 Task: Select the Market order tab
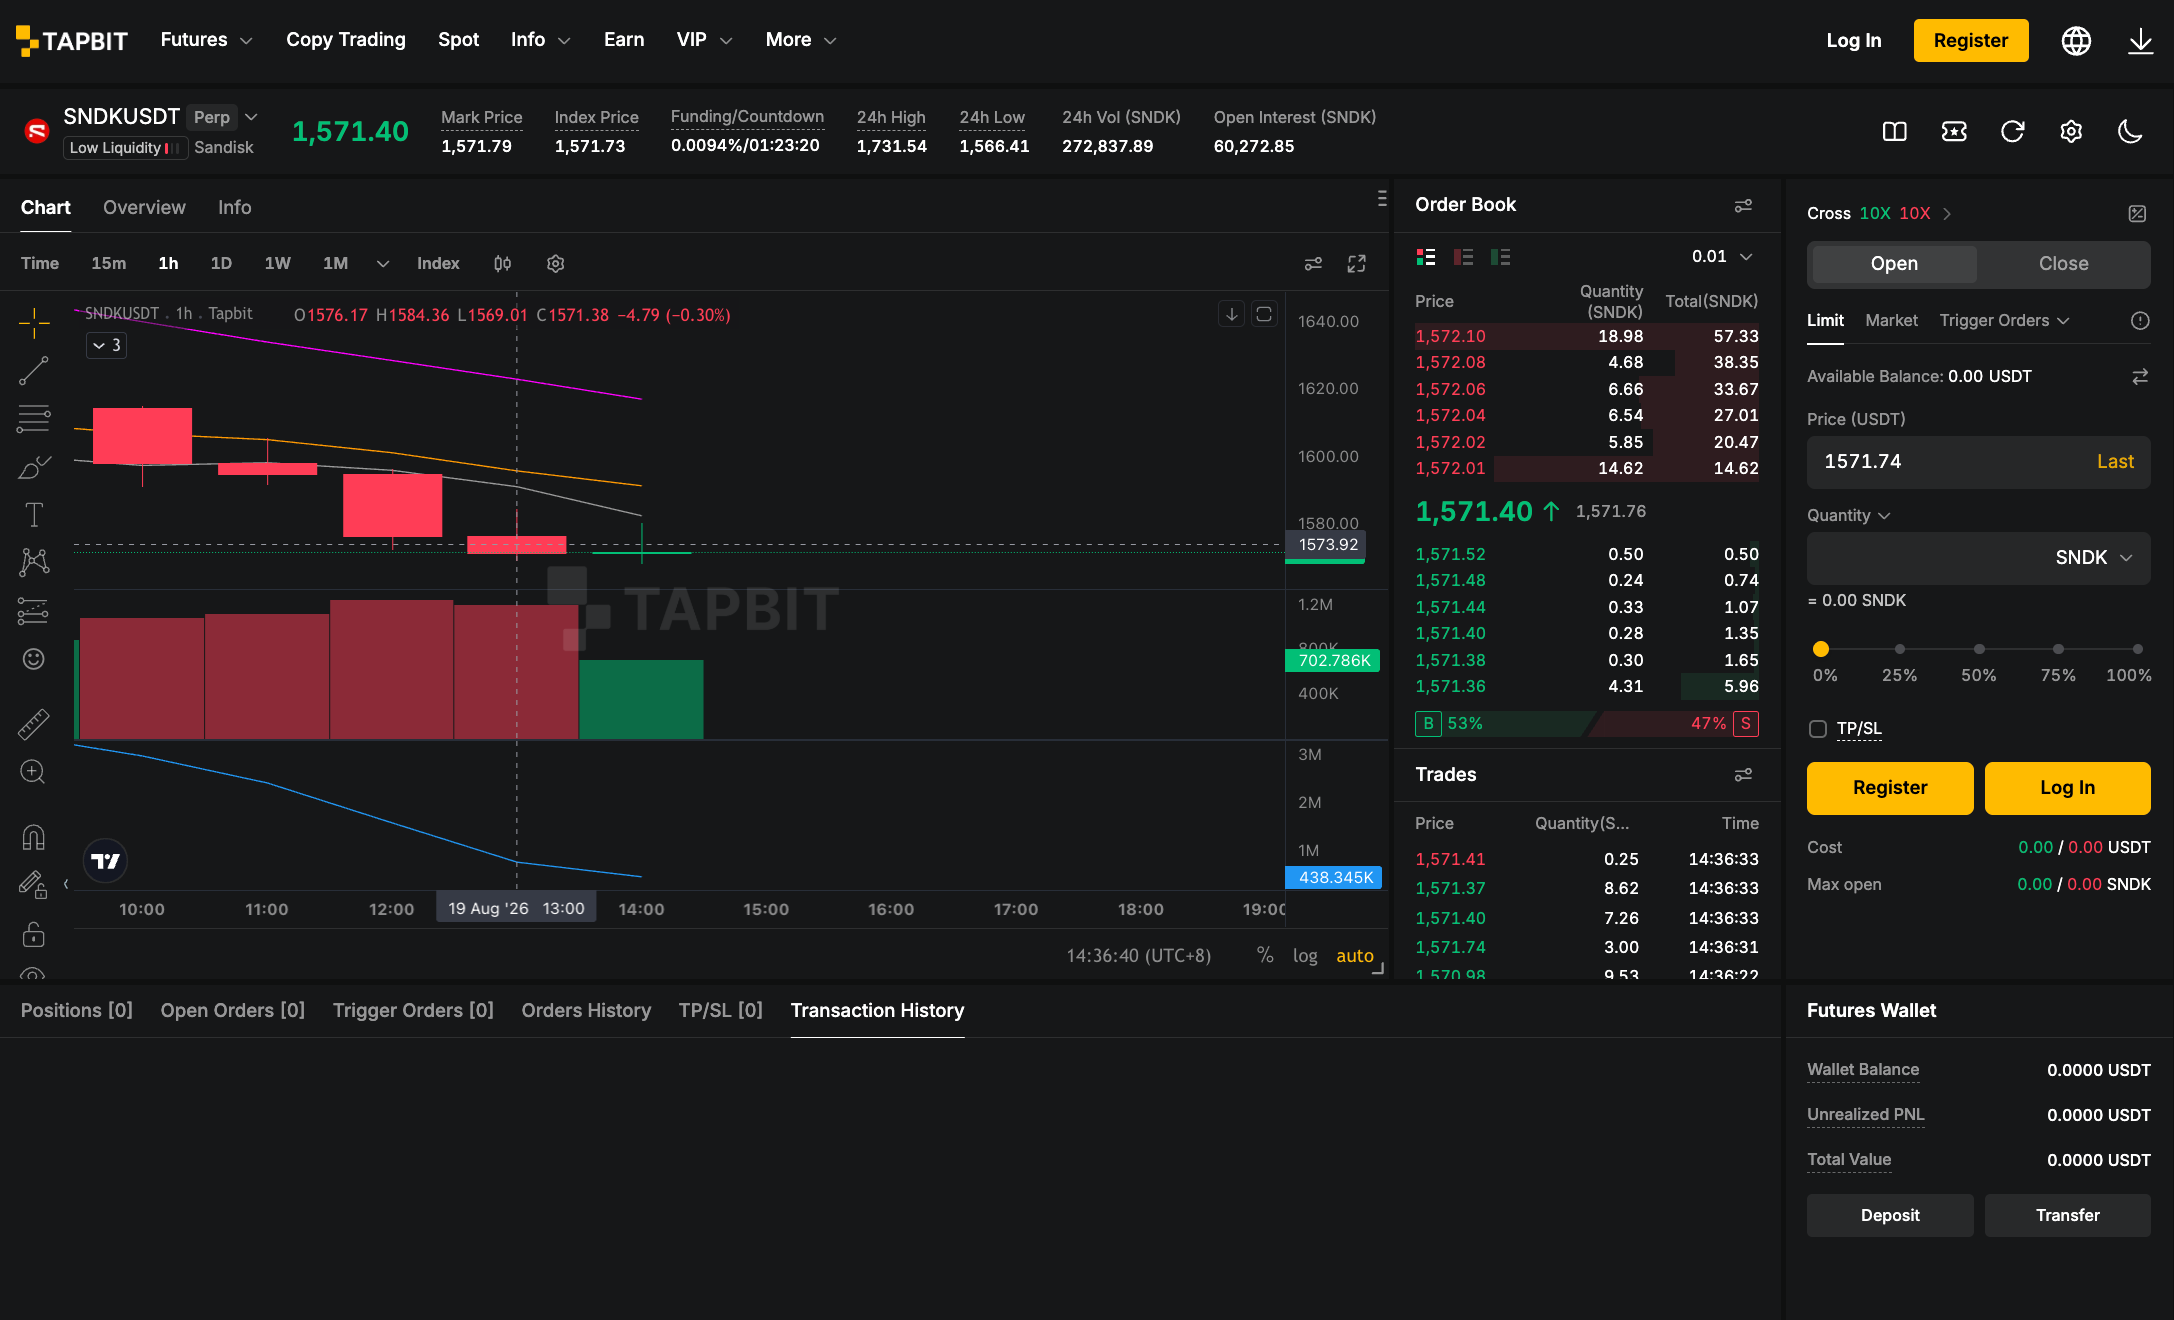pos(1891,321)
